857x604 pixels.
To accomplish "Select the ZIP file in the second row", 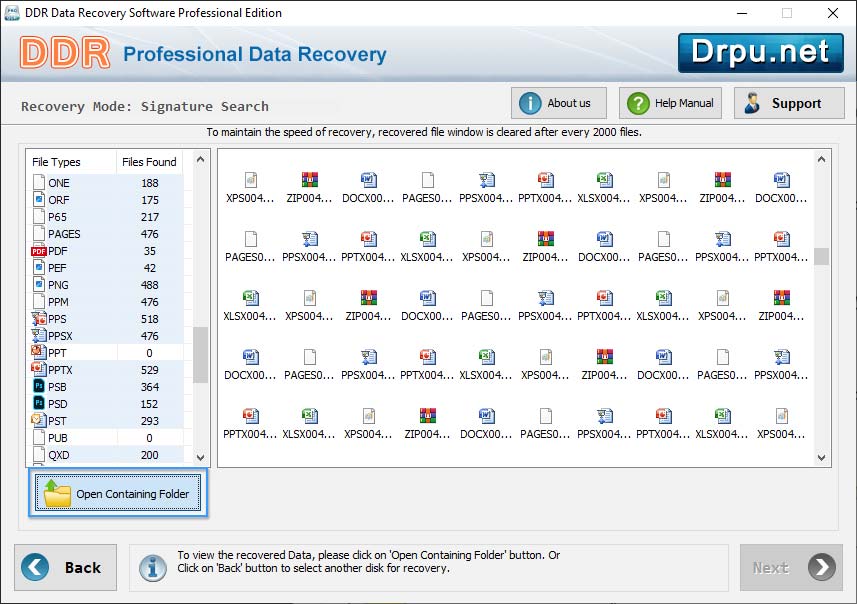I will [x=545, y=247].
